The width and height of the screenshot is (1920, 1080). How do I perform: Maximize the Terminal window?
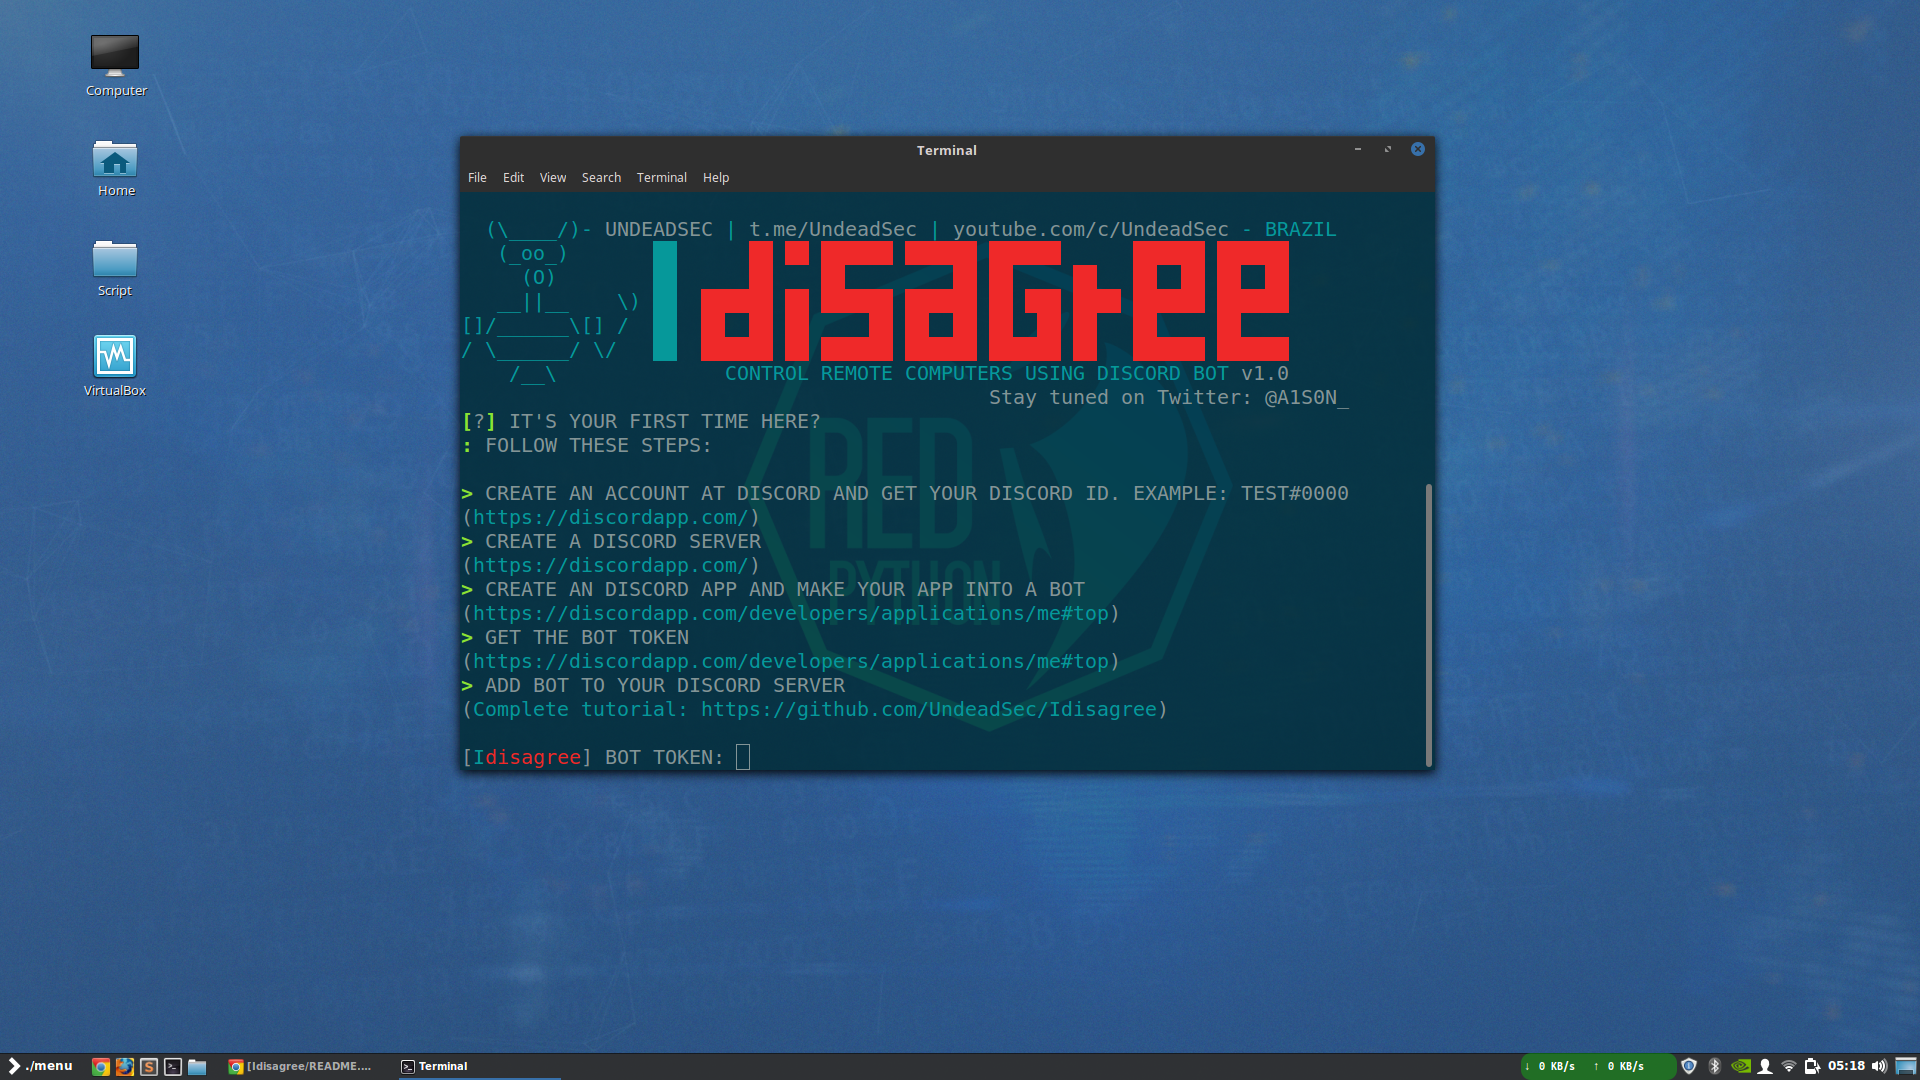coord(1388,149)
